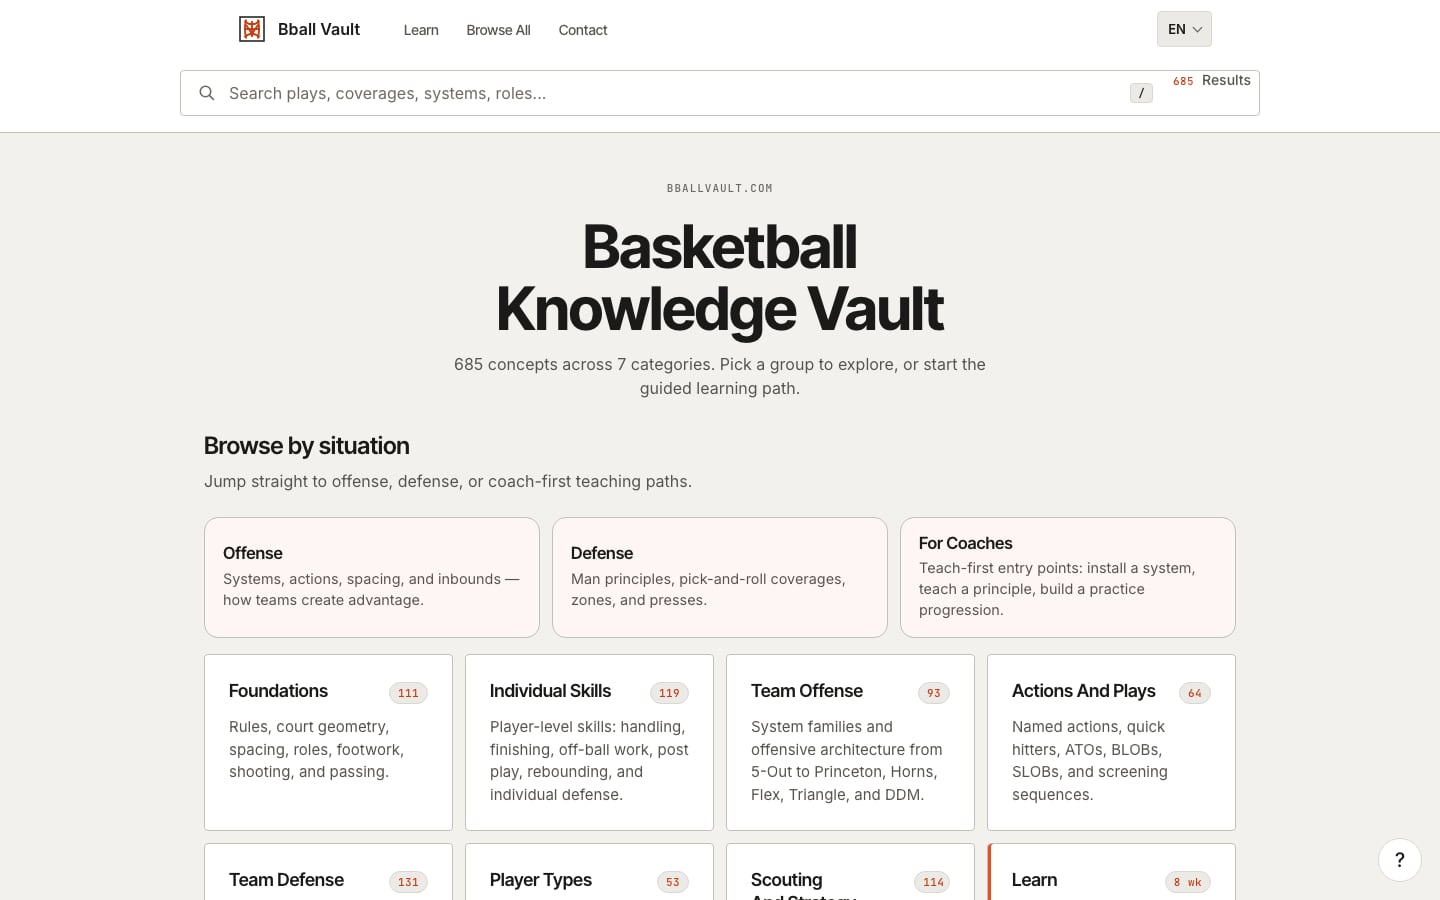Open the Individual Skills category card
The height and width of the screenshot is (900, 1440).
(589, 742)
